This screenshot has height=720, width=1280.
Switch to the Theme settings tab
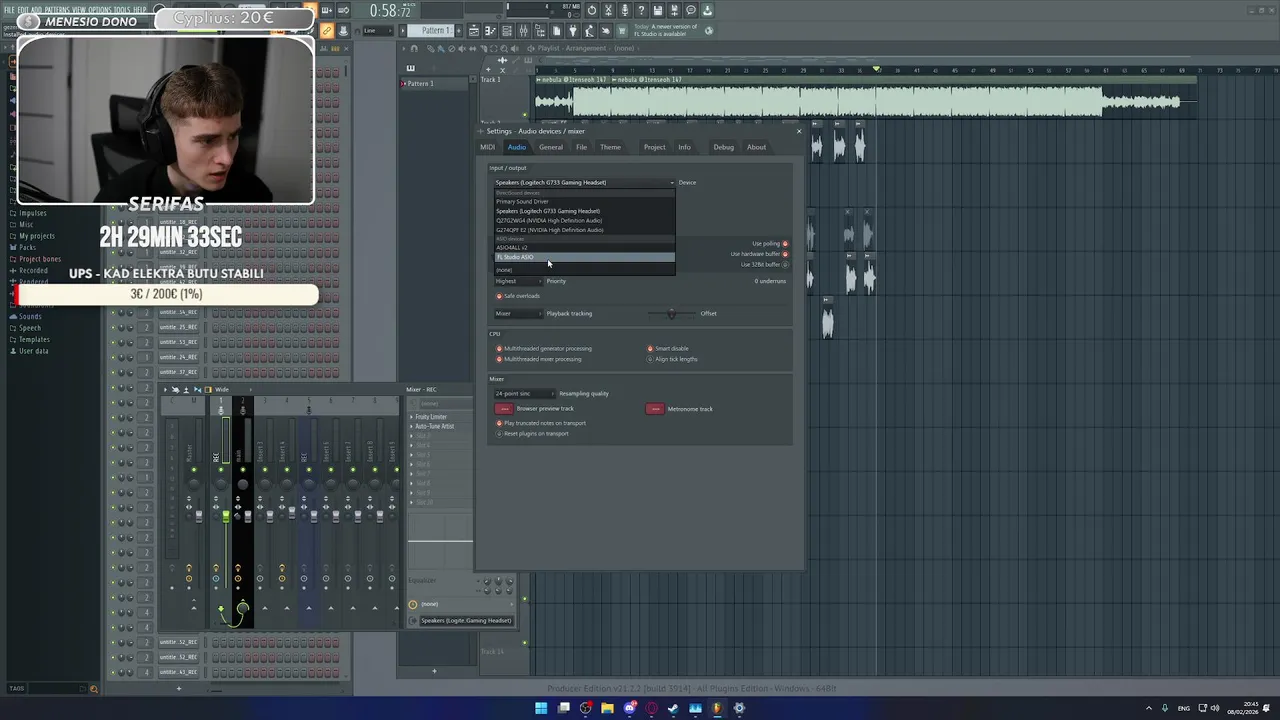click(610, 147)
